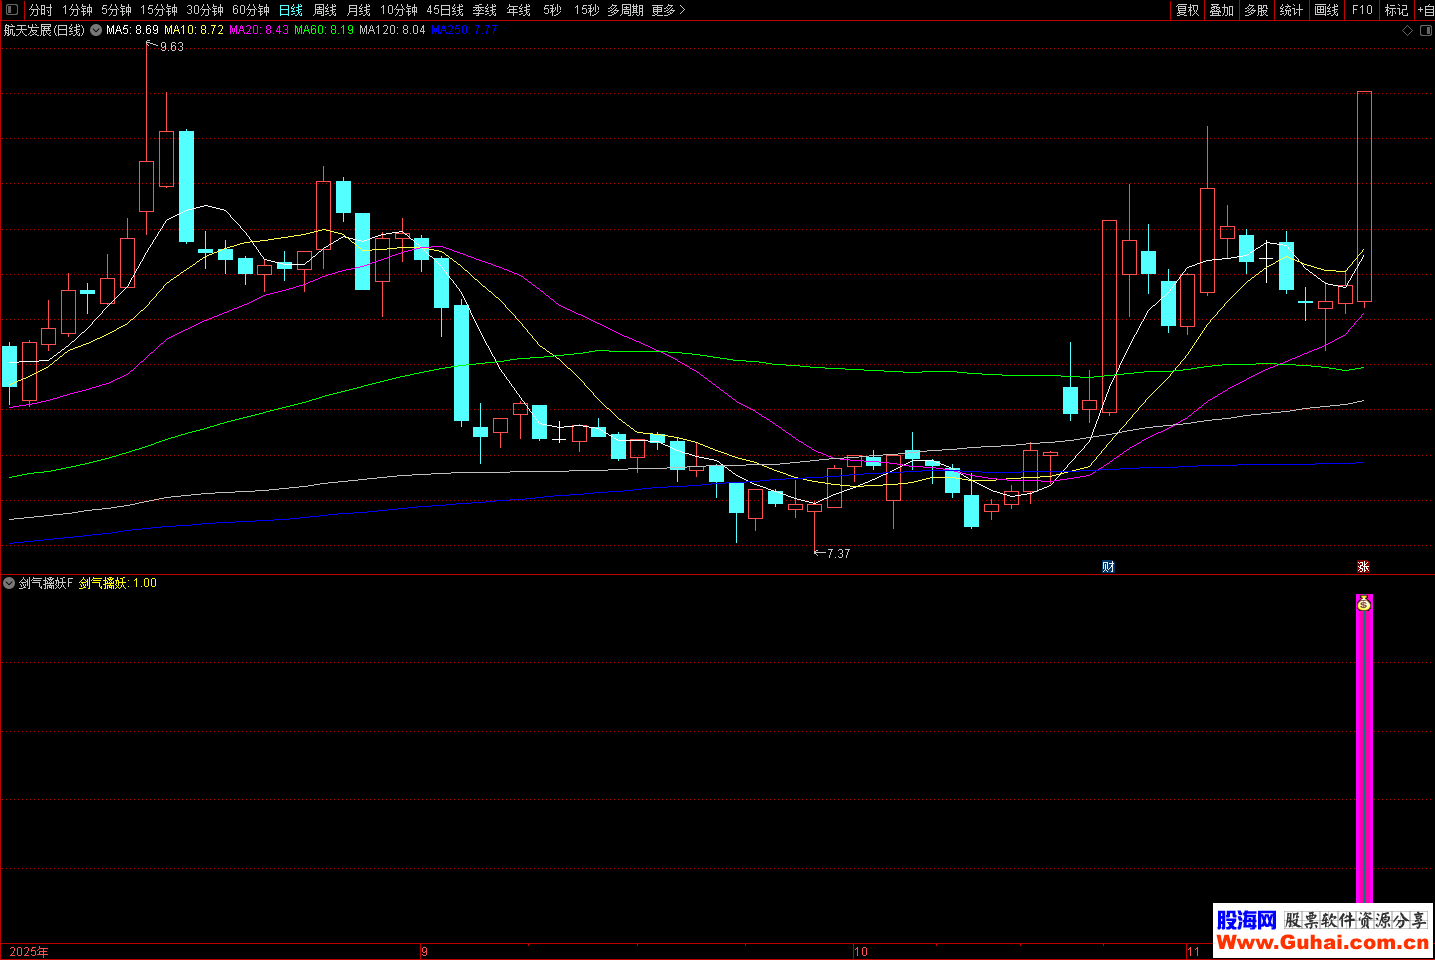Viewport: 1435px width, 960px height.
Task: Click the left panel toggle icon
Action: coord(12,10)
